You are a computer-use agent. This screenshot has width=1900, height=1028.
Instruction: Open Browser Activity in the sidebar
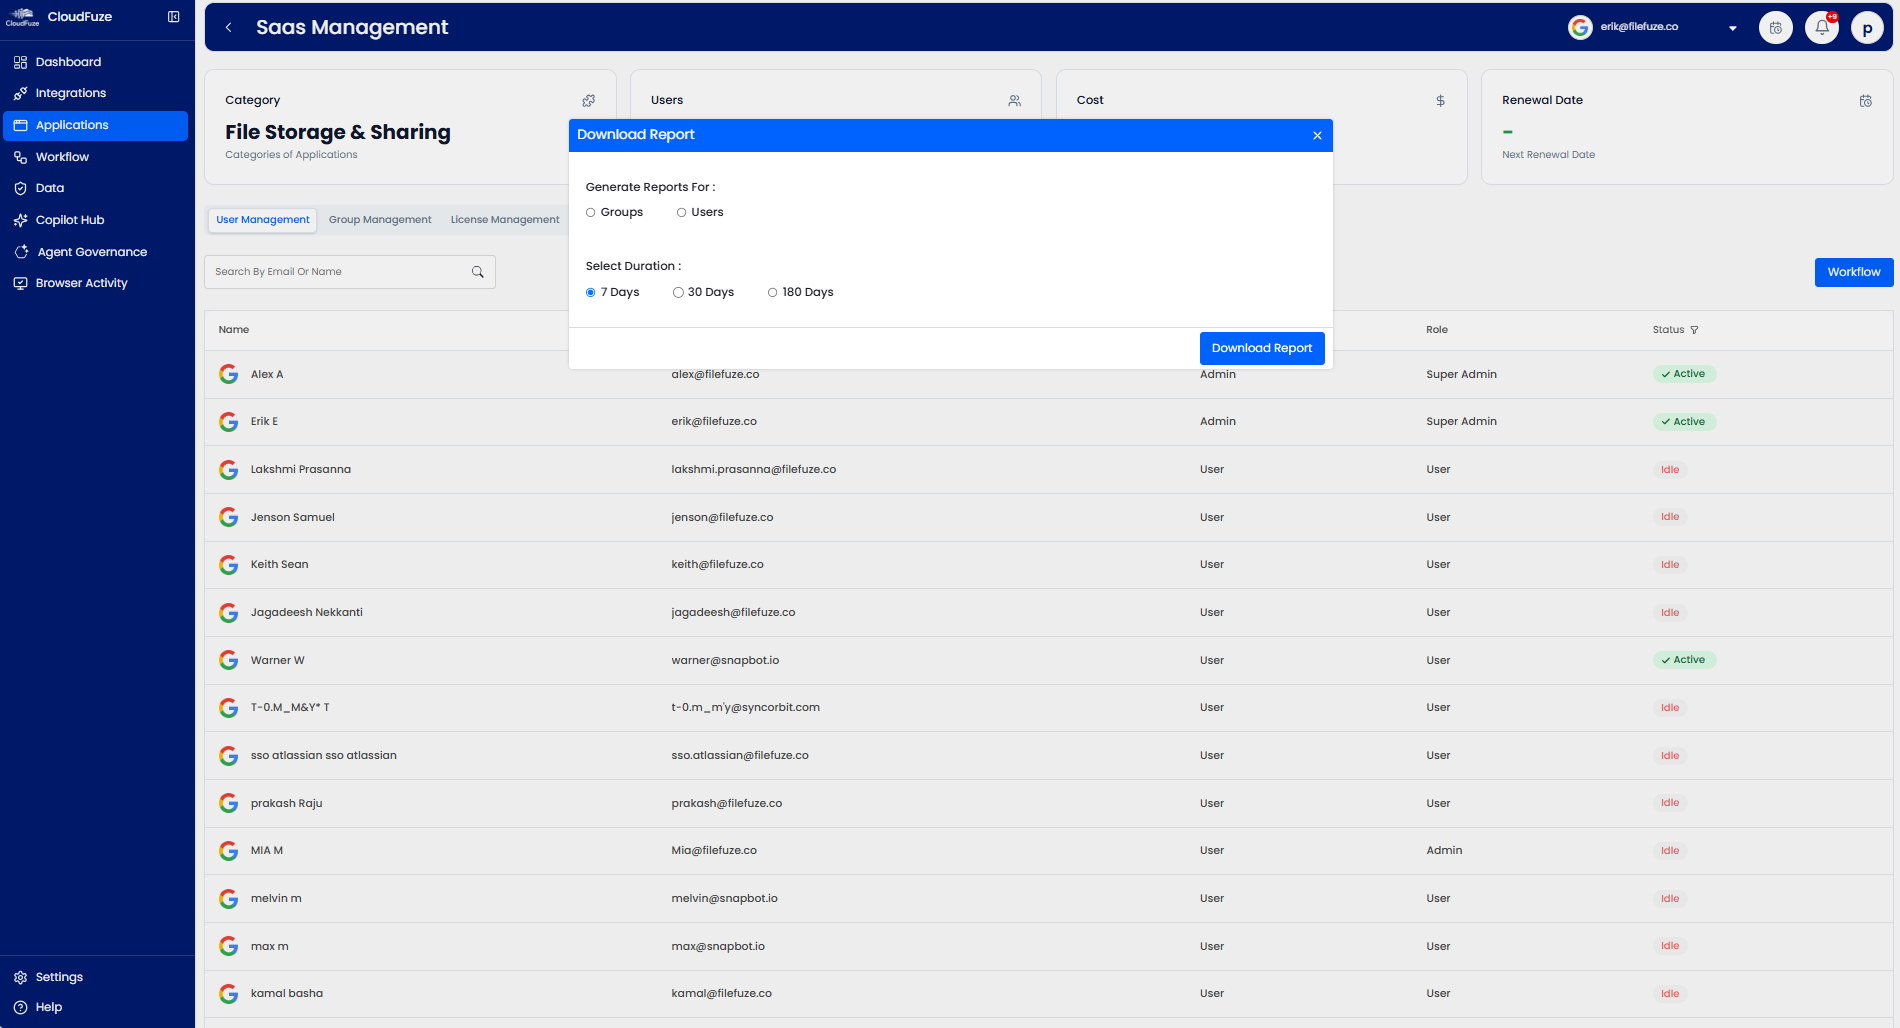pyautogui.click(x=96, y=283)
